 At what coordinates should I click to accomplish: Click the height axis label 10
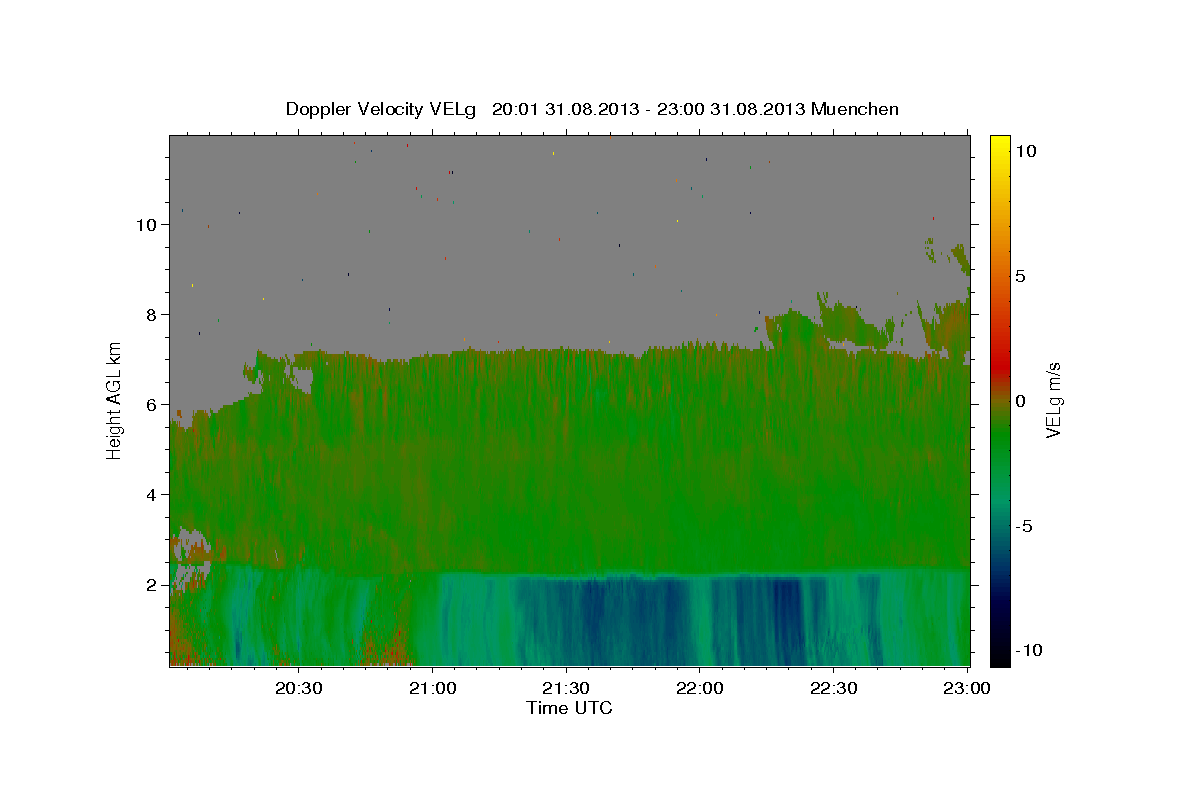tap(146, 225)
